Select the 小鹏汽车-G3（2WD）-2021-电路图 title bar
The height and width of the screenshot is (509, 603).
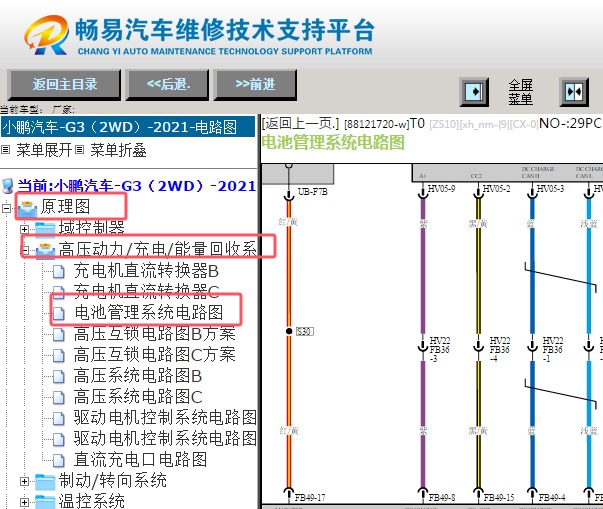pyautogui.click(x=128, y=127)
